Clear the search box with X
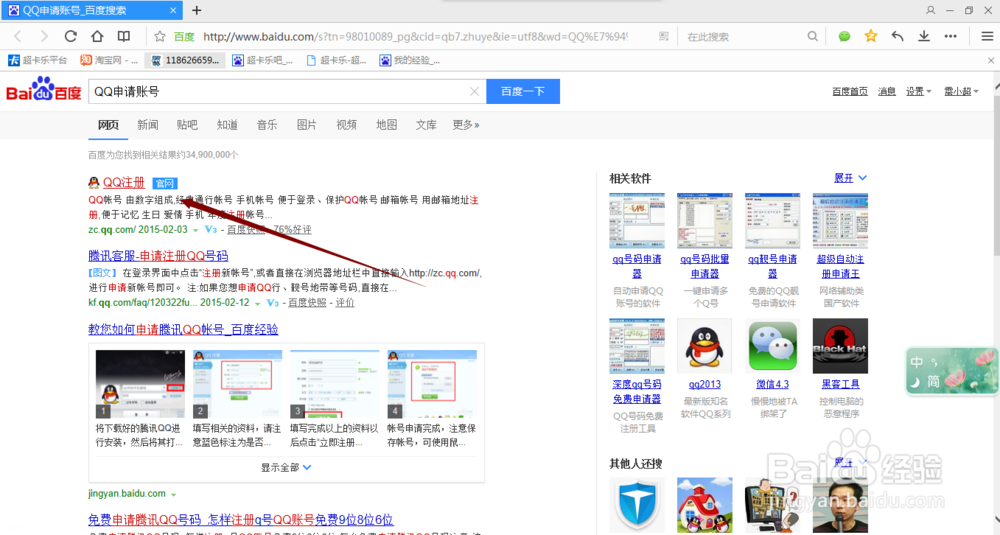Viewport: 1000px width, 535px height. 474,92
